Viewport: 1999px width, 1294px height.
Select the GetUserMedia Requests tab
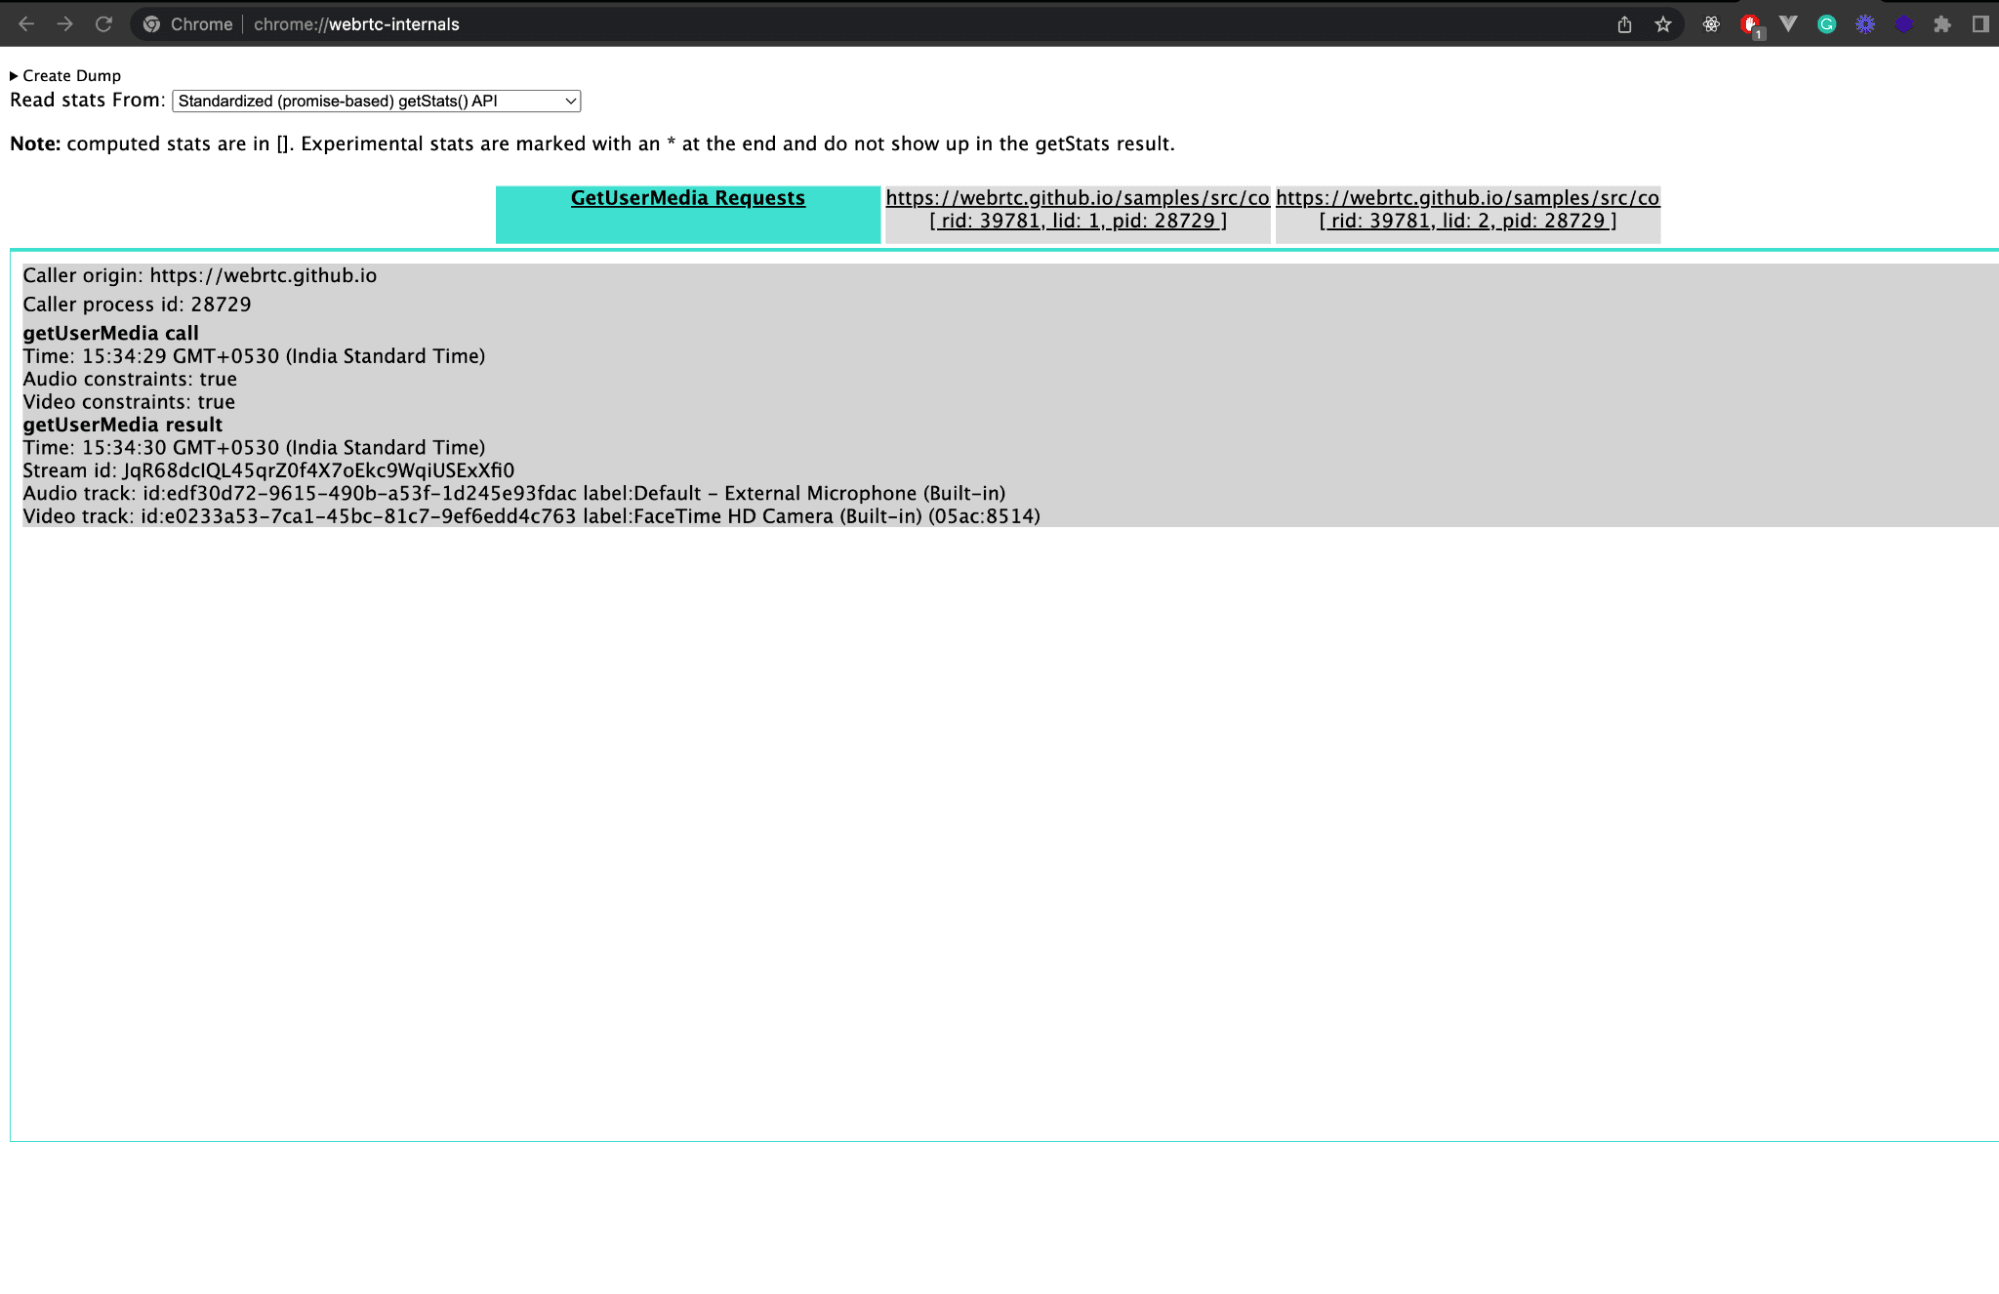coord(688,198)
